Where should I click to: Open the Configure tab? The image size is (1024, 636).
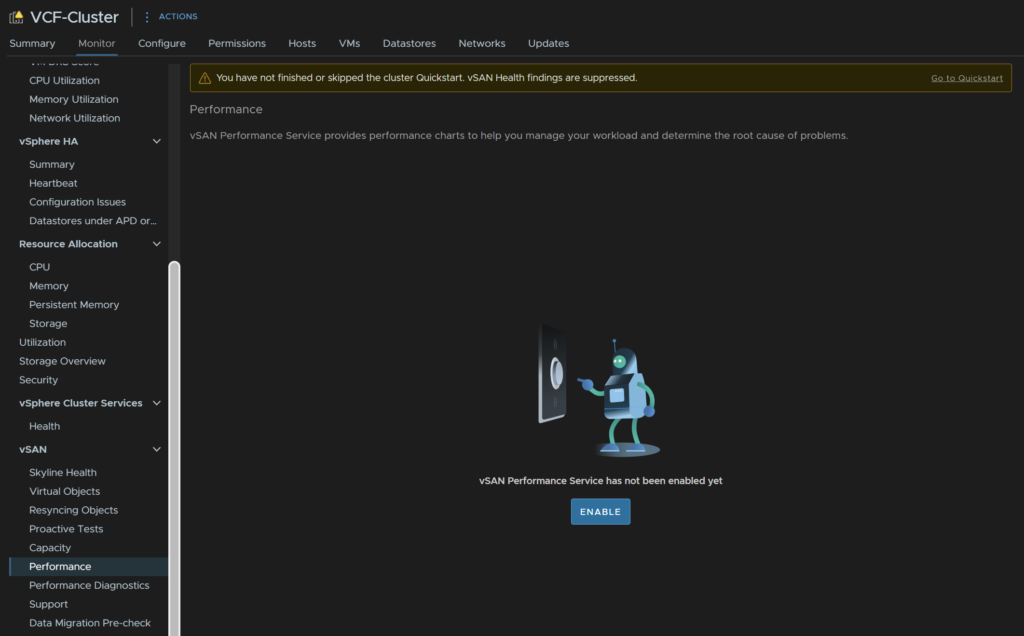click(x=162, y=43)
